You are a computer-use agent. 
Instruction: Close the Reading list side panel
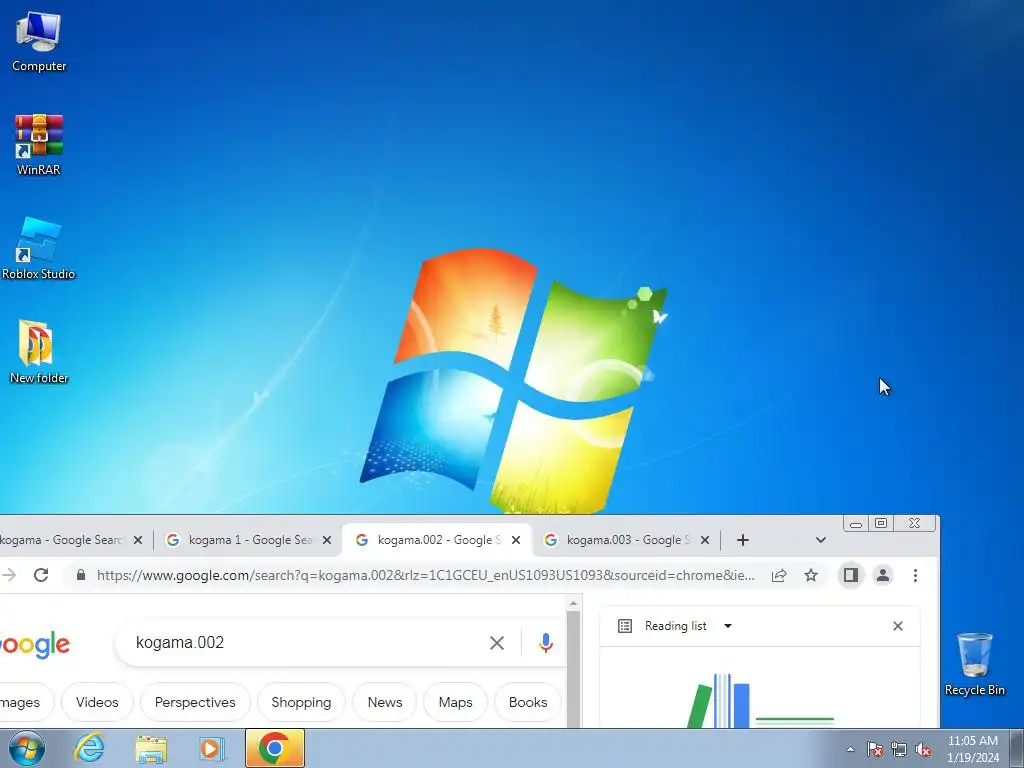pos(898,626)
